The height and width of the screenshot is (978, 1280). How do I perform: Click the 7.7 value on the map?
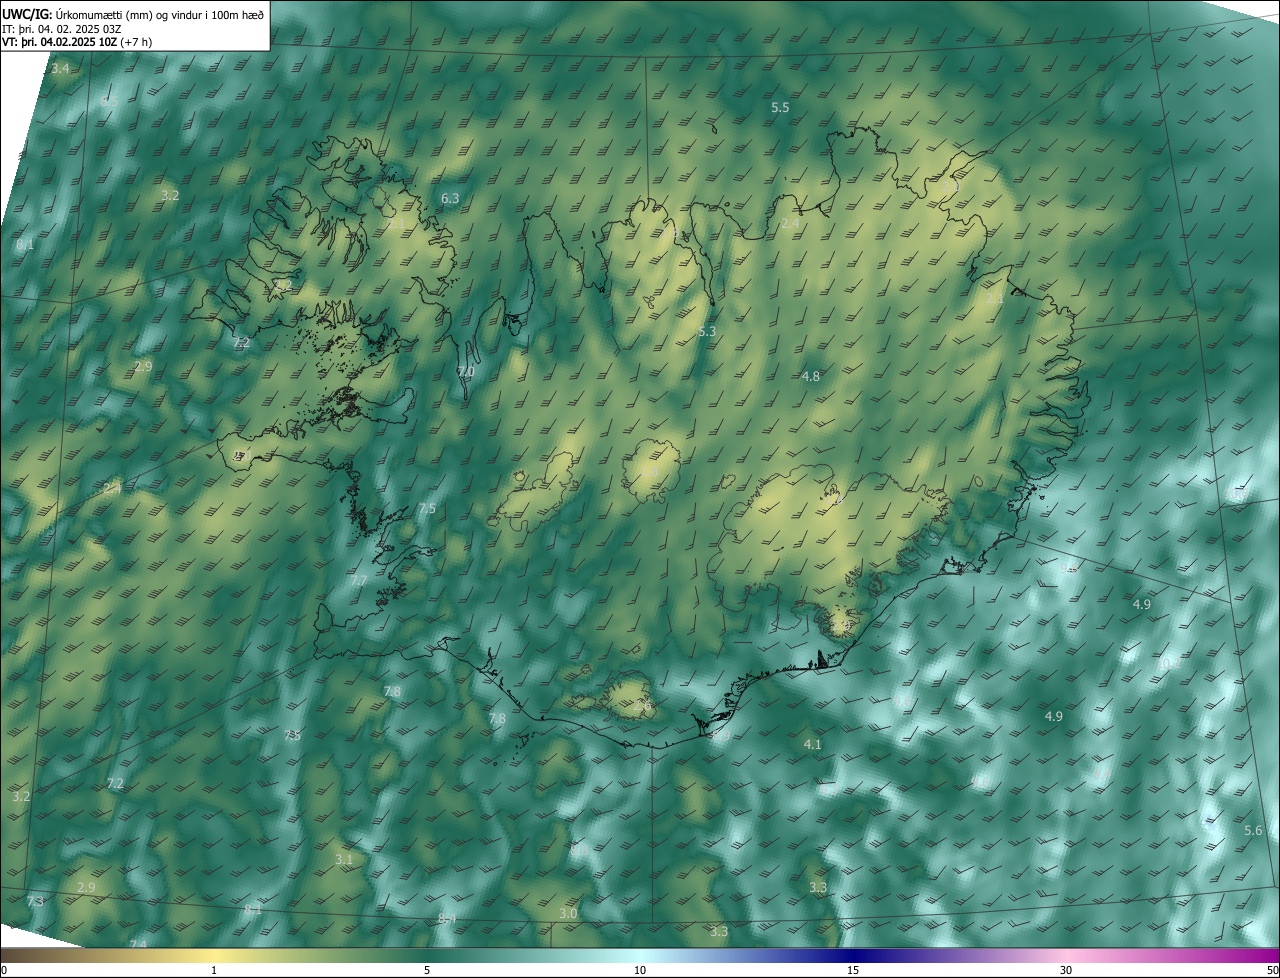pyautogui.click(x=359, y=581)
